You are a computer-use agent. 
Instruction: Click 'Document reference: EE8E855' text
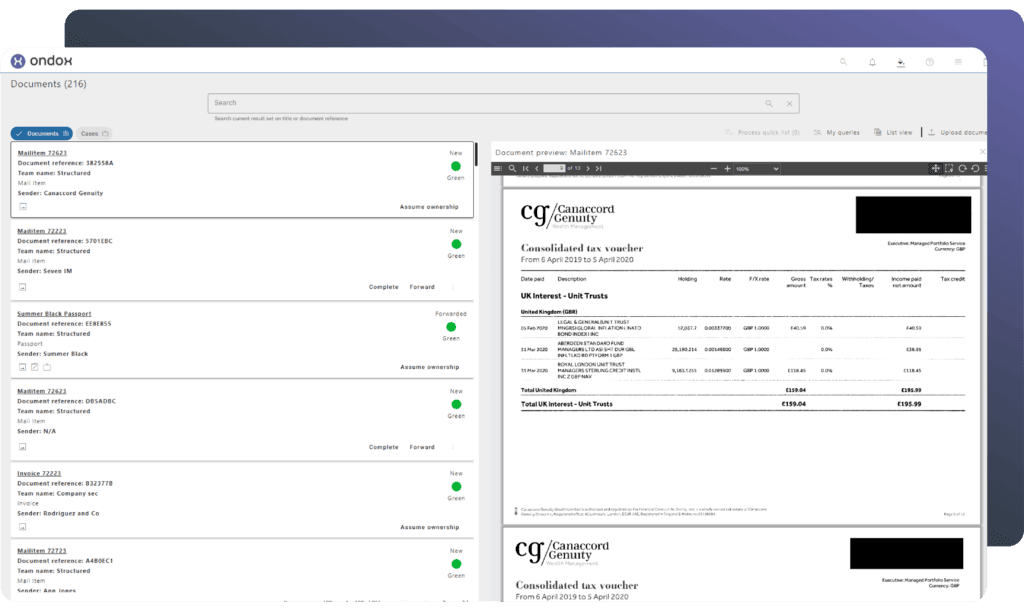(x=64, y=323)
